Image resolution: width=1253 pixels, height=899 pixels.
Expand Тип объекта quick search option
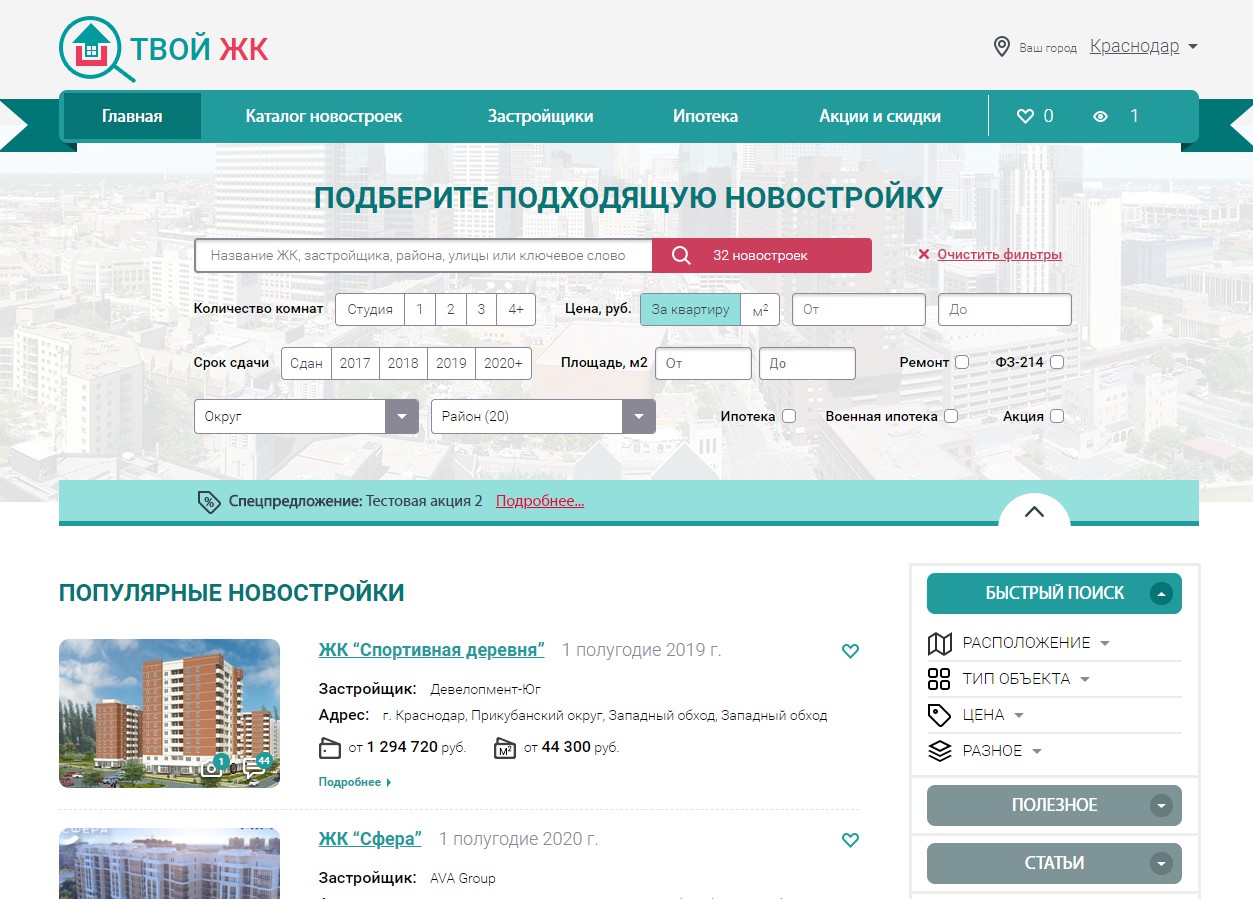[x=1026, y=679]
